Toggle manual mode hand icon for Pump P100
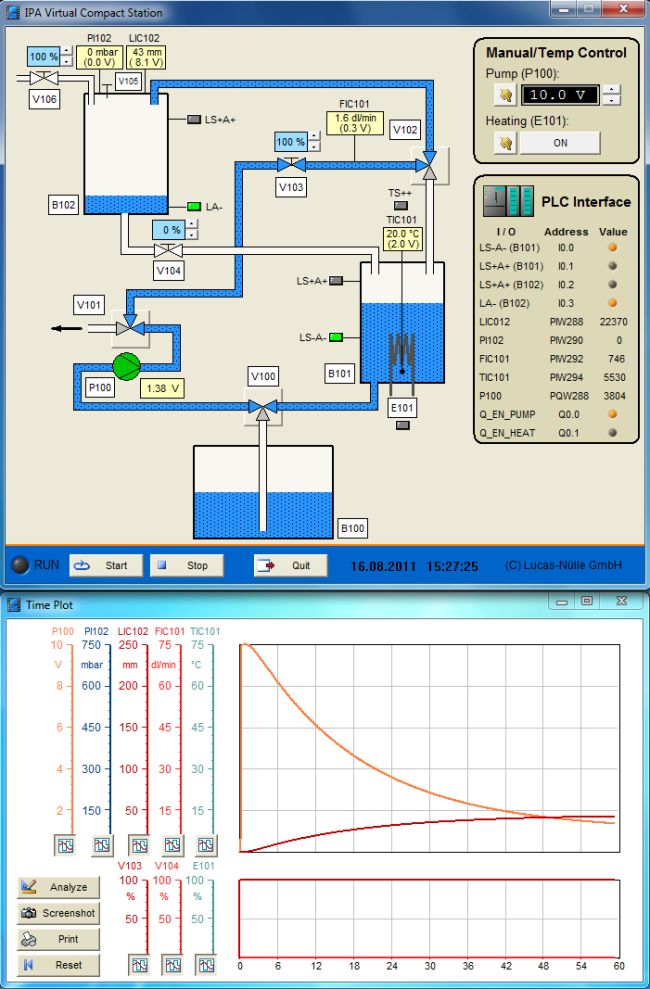Image resolution: width=650 pixels, height=989 pixels. click(505, 95)
